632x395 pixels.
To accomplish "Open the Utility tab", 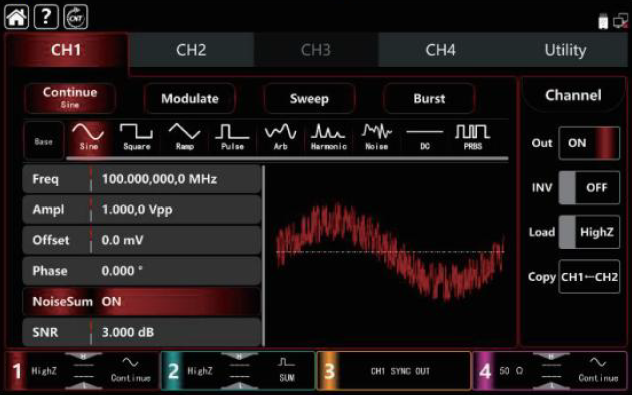I will pyautogui.click(x=565, y=50).
